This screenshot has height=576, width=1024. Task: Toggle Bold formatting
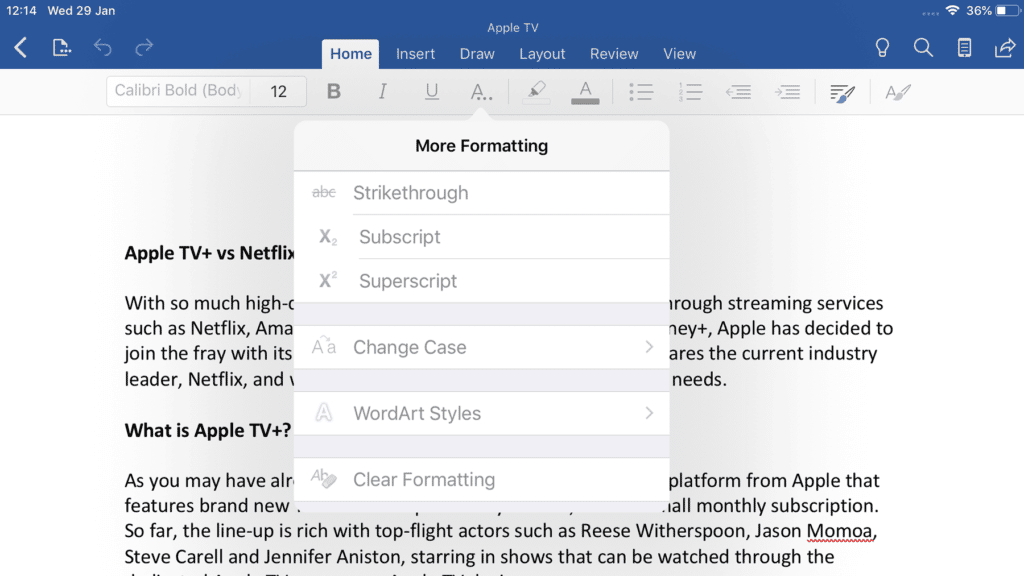pyautogui.click(x=334, y=92)
